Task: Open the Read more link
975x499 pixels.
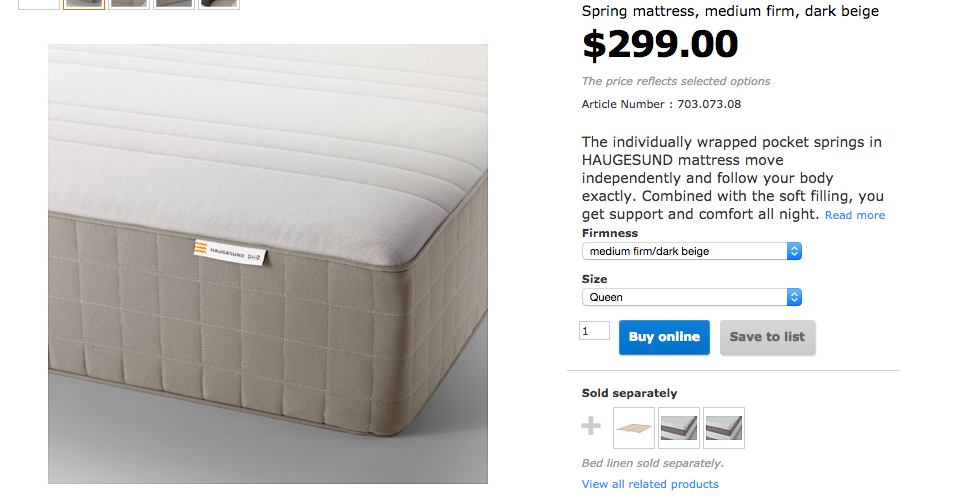Action: [x=855, y=215]
